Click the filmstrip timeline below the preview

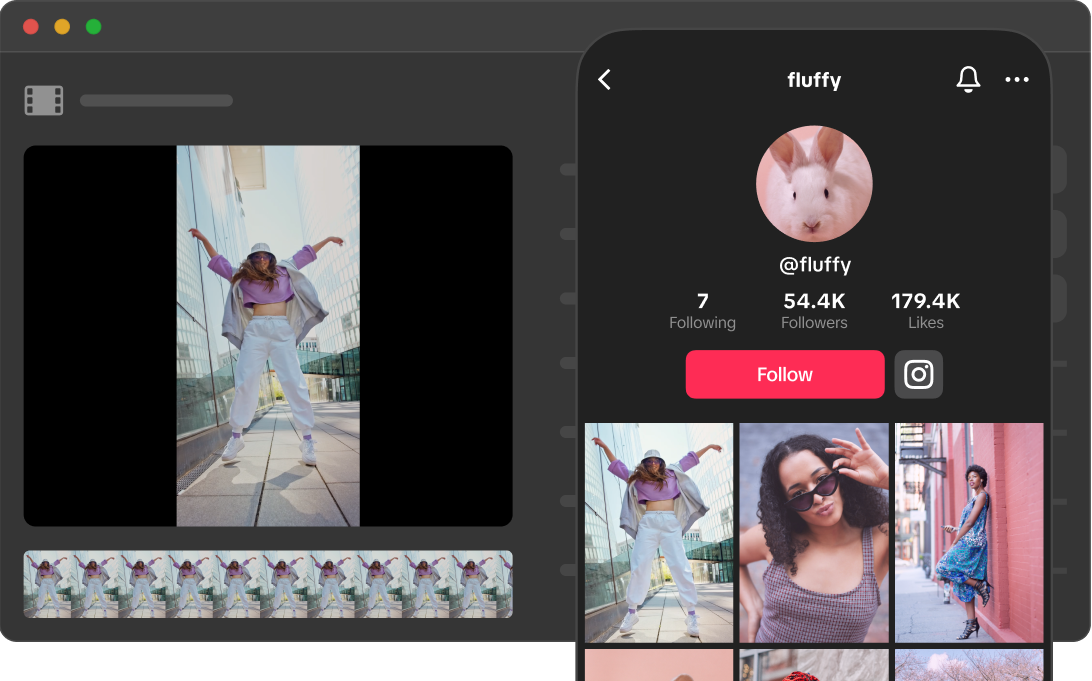click(268, 584)
